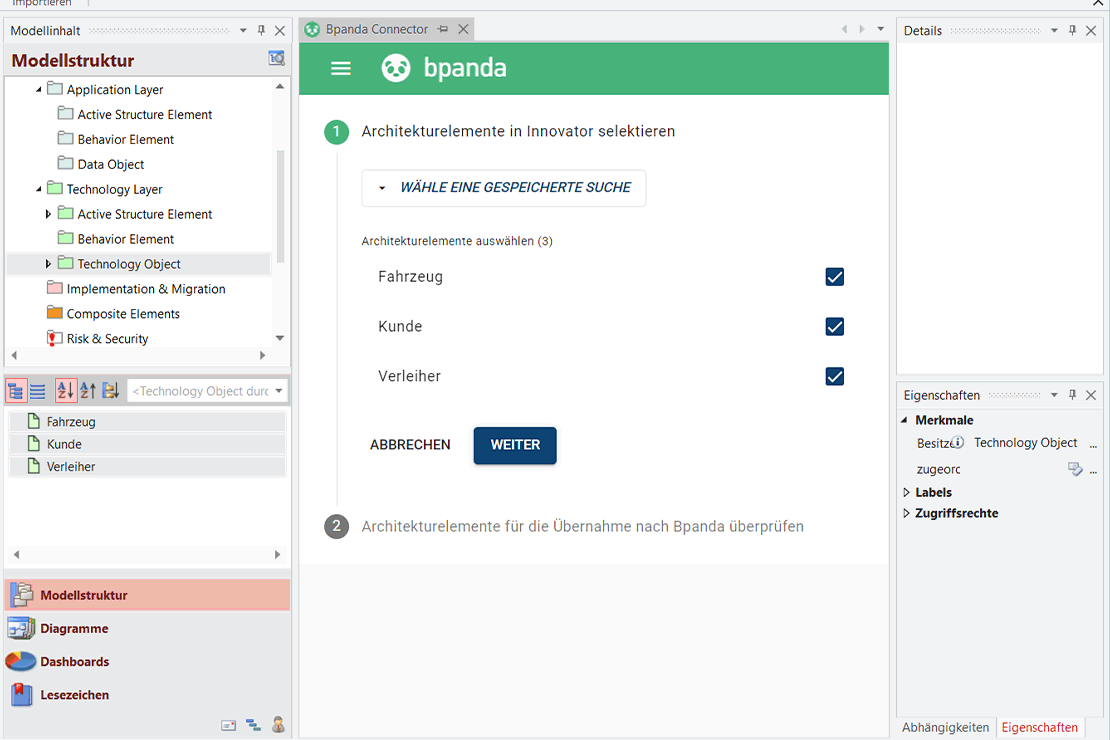Click the orange Composite Elements folder icon
This screenshot has height=740, width=1110.
click(55, 313)
